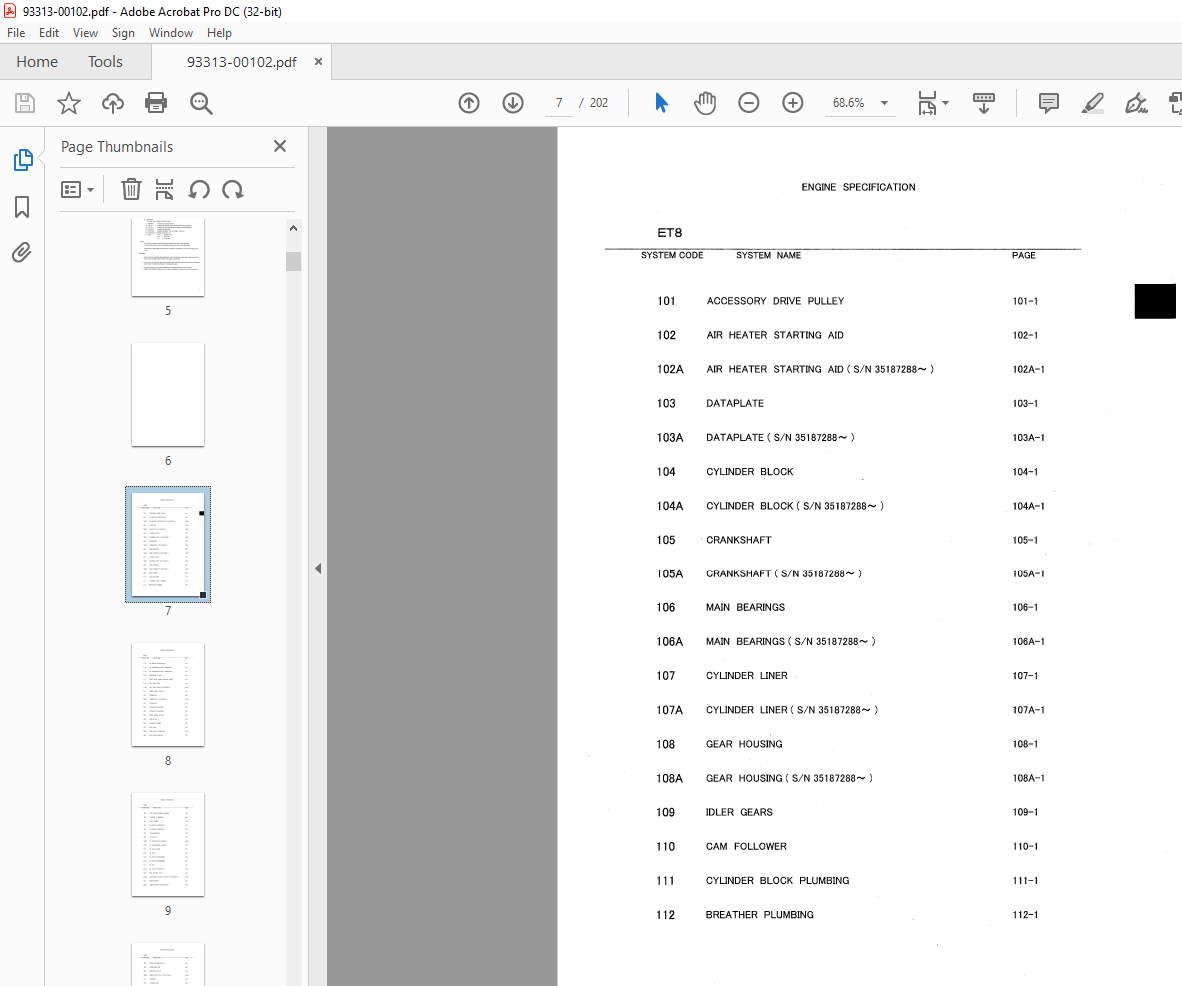
Task: Select page 8 thumbnail
Action: 168,694
